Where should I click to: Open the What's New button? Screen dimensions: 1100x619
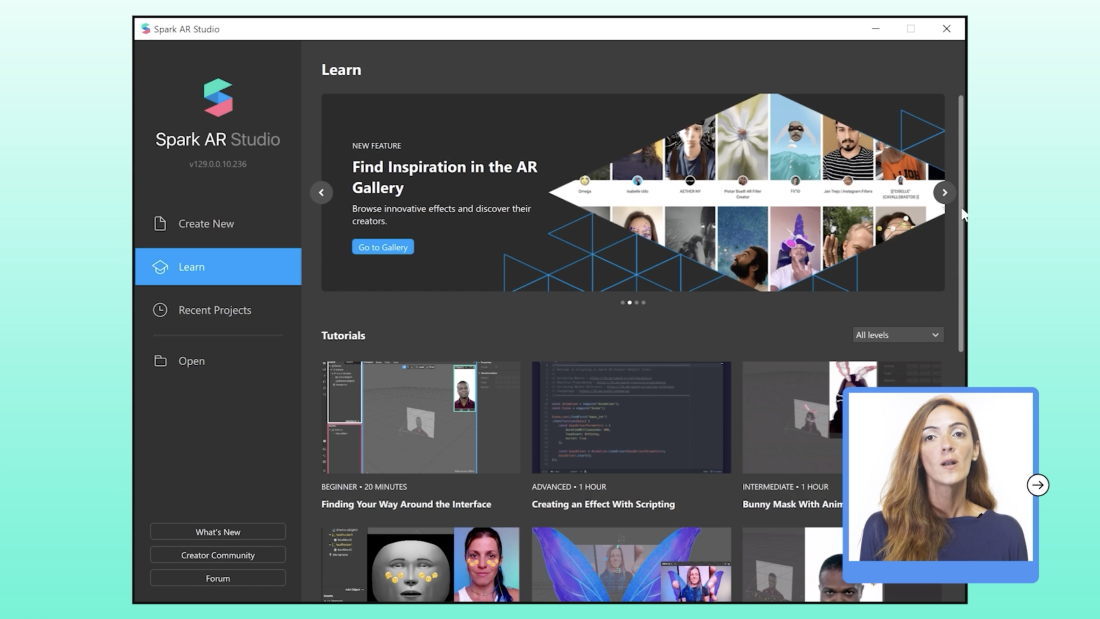[x=218, y=532]
